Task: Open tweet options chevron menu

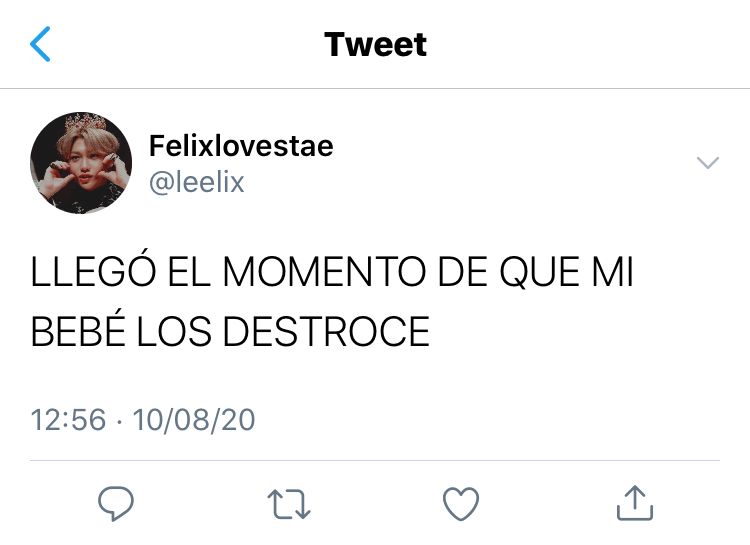Action: coord(708,163)
